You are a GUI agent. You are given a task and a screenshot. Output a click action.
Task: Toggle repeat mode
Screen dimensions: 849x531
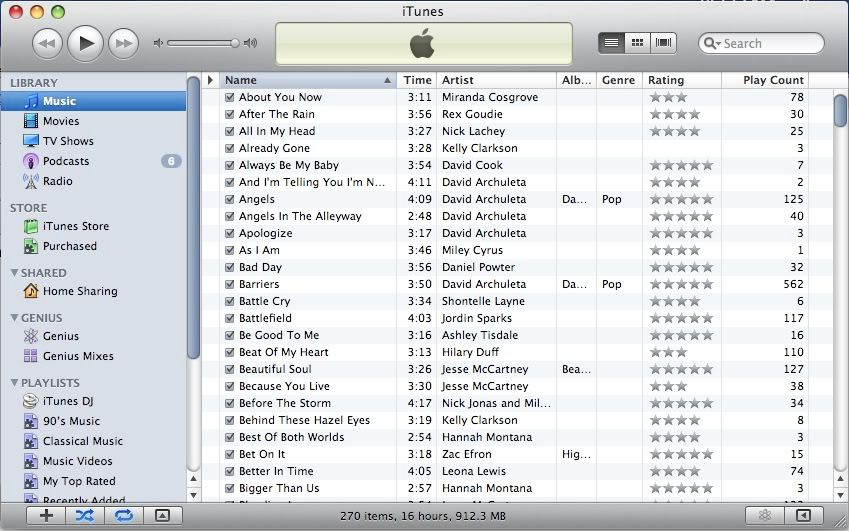[x=123, y=516]
